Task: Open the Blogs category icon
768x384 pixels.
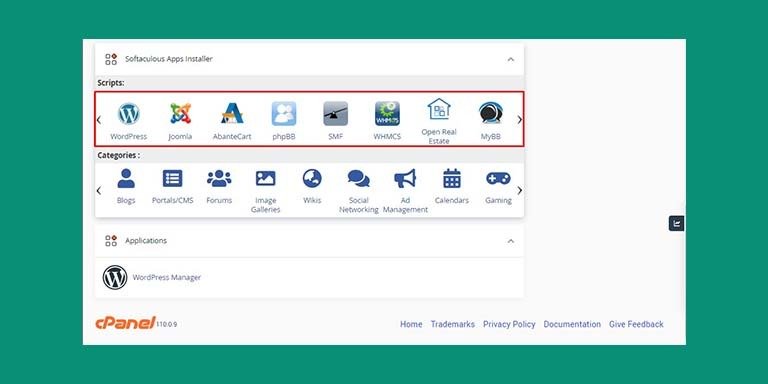Action: (126, 178)
